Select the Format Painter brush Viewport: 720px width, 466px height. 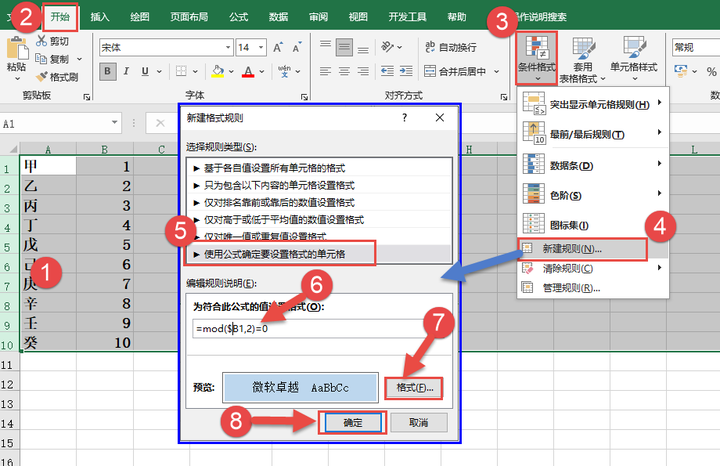pyautogui.click(x=42, y=77)
